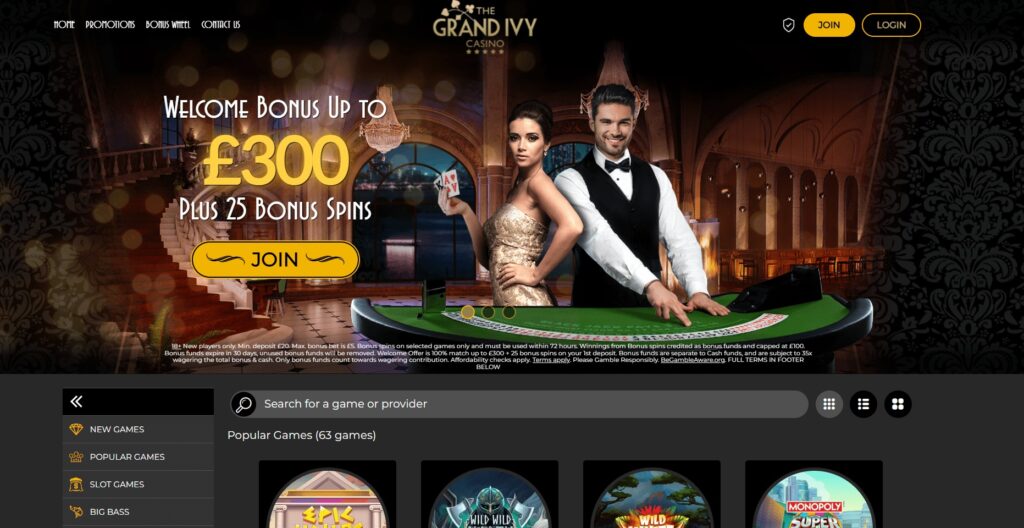Image resolution: width=1024 pixels, height=528 pixels.
Task: Open the Bonus Wheel menu item
Action: point(168,25)
